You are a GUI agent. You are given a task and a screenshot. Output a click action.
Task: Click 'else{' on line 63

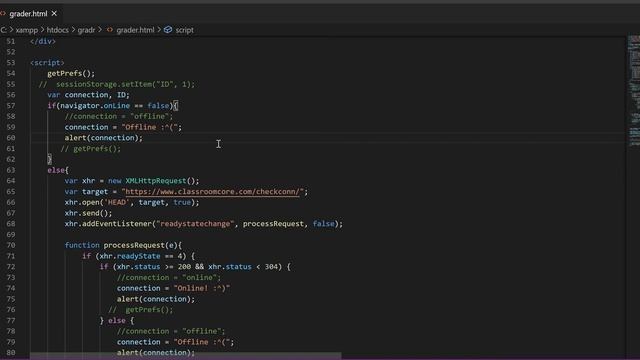tap(58, 170)
